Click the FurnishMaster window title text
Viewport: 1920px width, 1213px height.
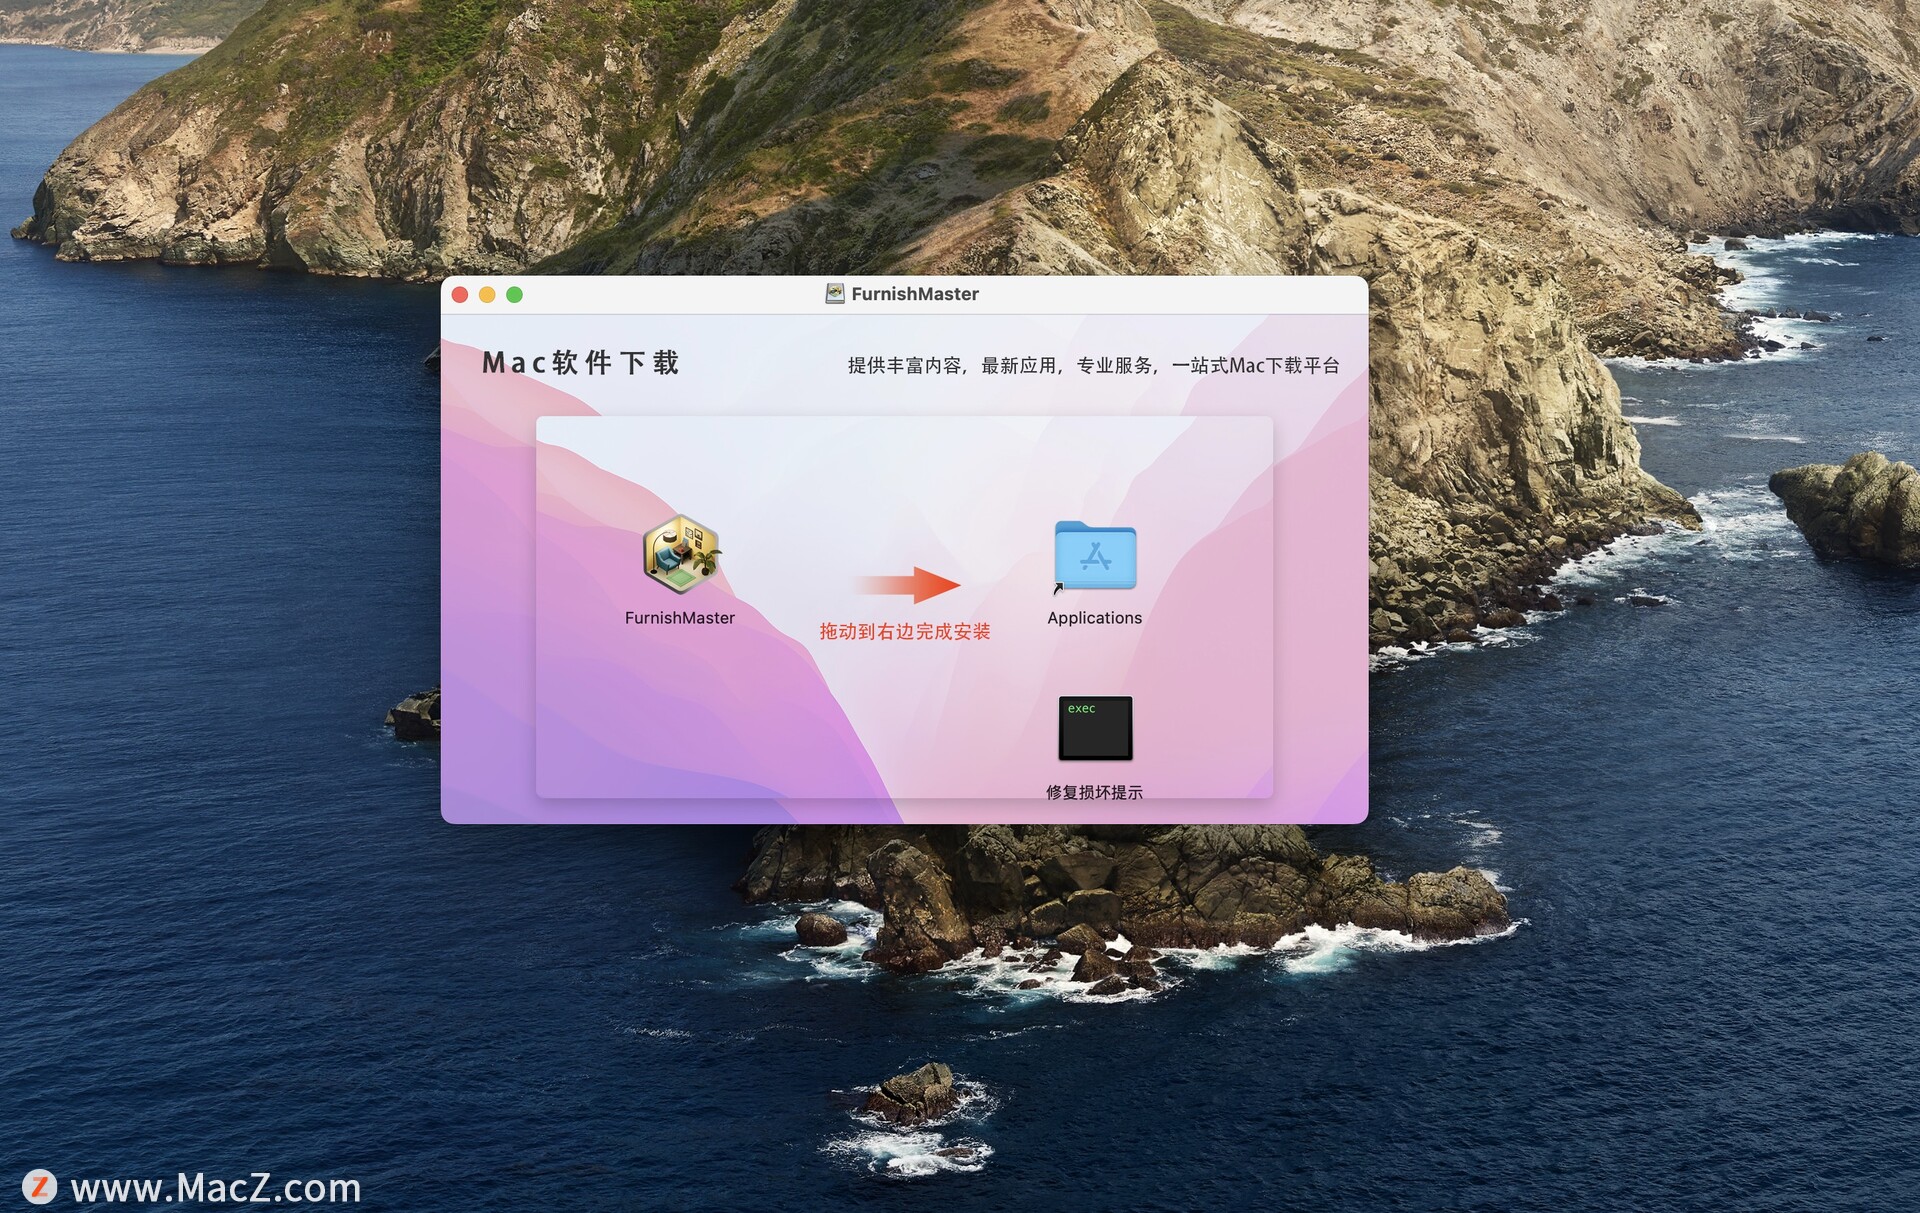(914, 294)
